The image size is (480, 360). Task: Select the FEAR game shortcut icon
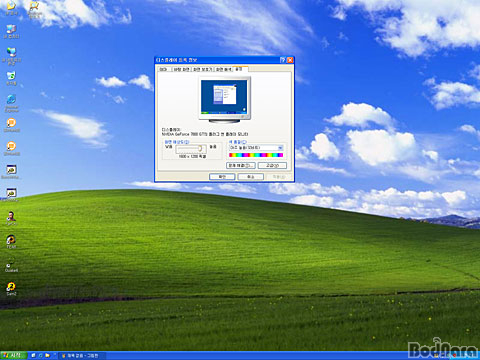pyautogui.click(x=11, y=242)
